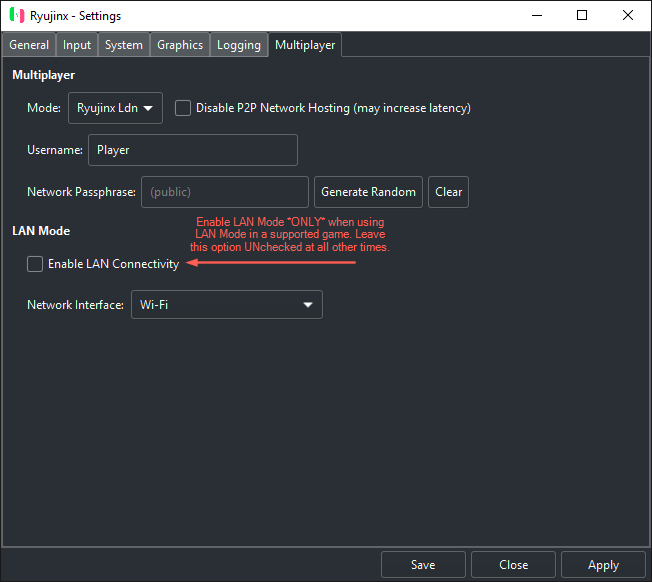Open the Mode dropdown showing Ryujinx Ldn
The height and width of the screenshot is (582, 652).
click(115, 108)
